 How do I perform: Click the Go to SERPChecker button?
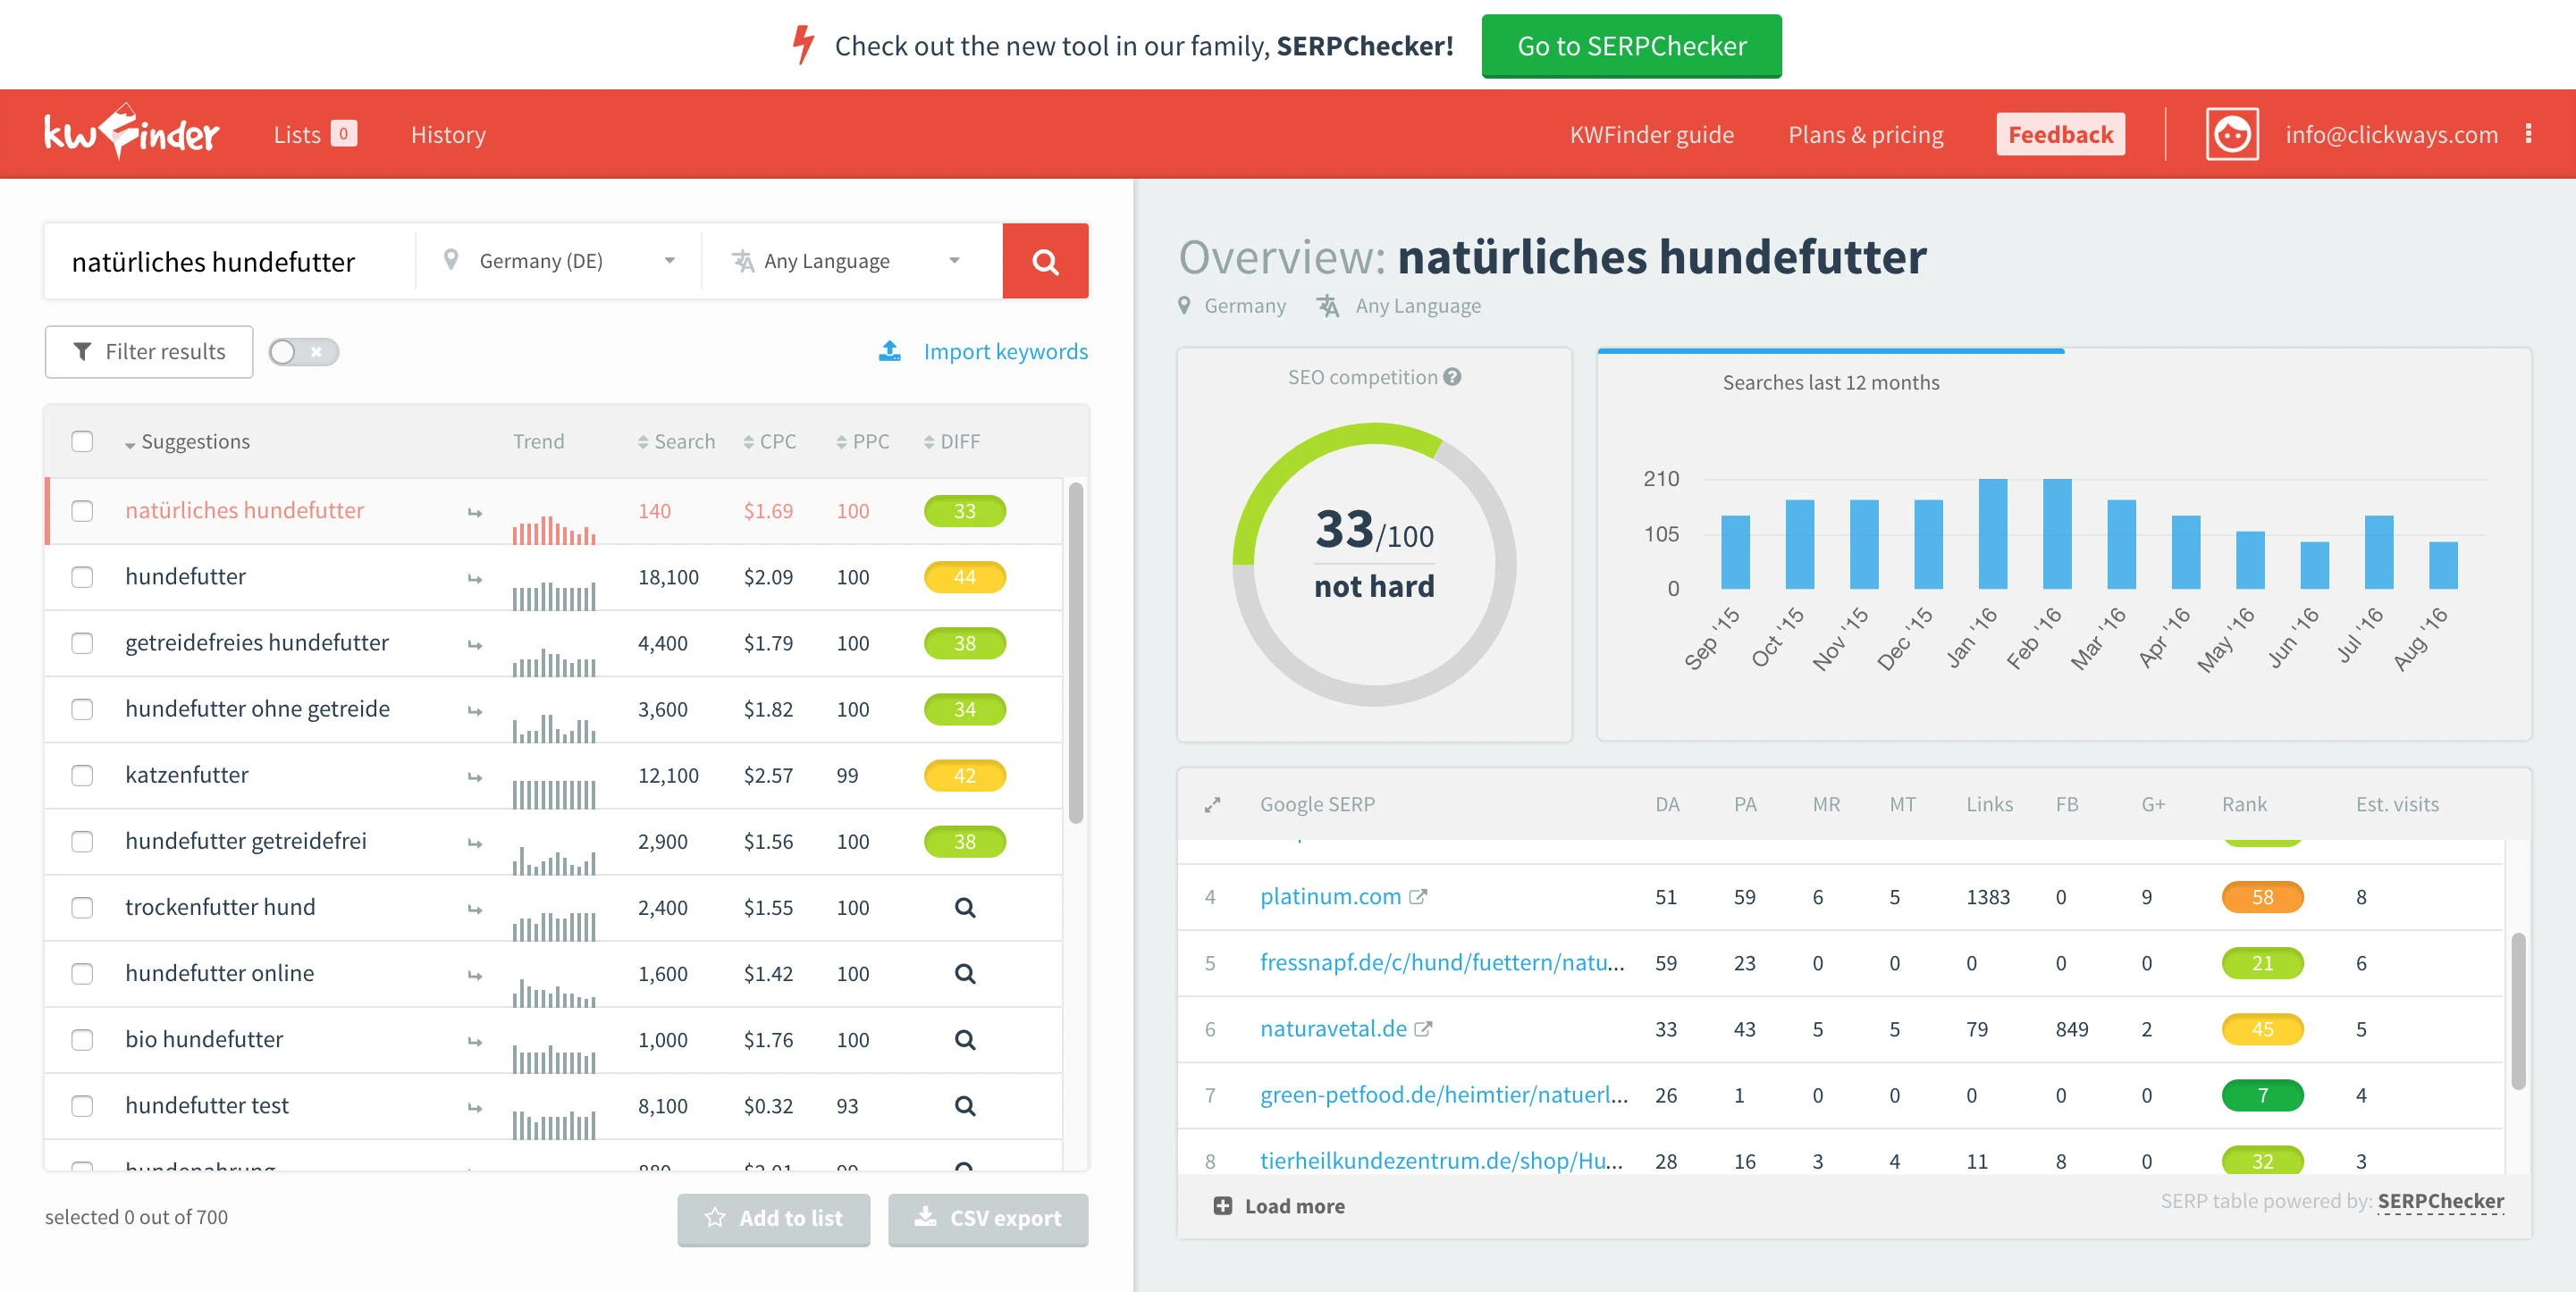point(1630,45)
